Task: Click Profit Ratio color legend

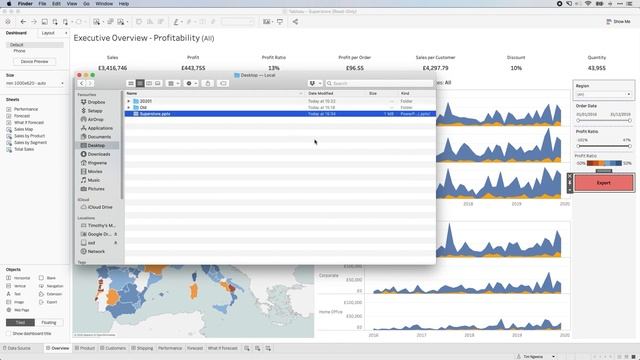Action: 604,163
